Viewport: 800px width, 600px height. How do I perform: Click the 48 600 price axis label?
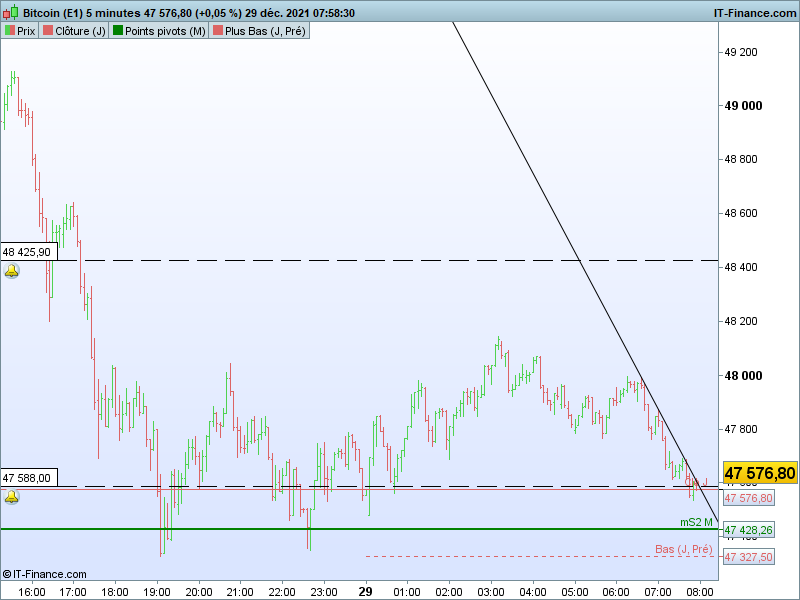point(741,213)
